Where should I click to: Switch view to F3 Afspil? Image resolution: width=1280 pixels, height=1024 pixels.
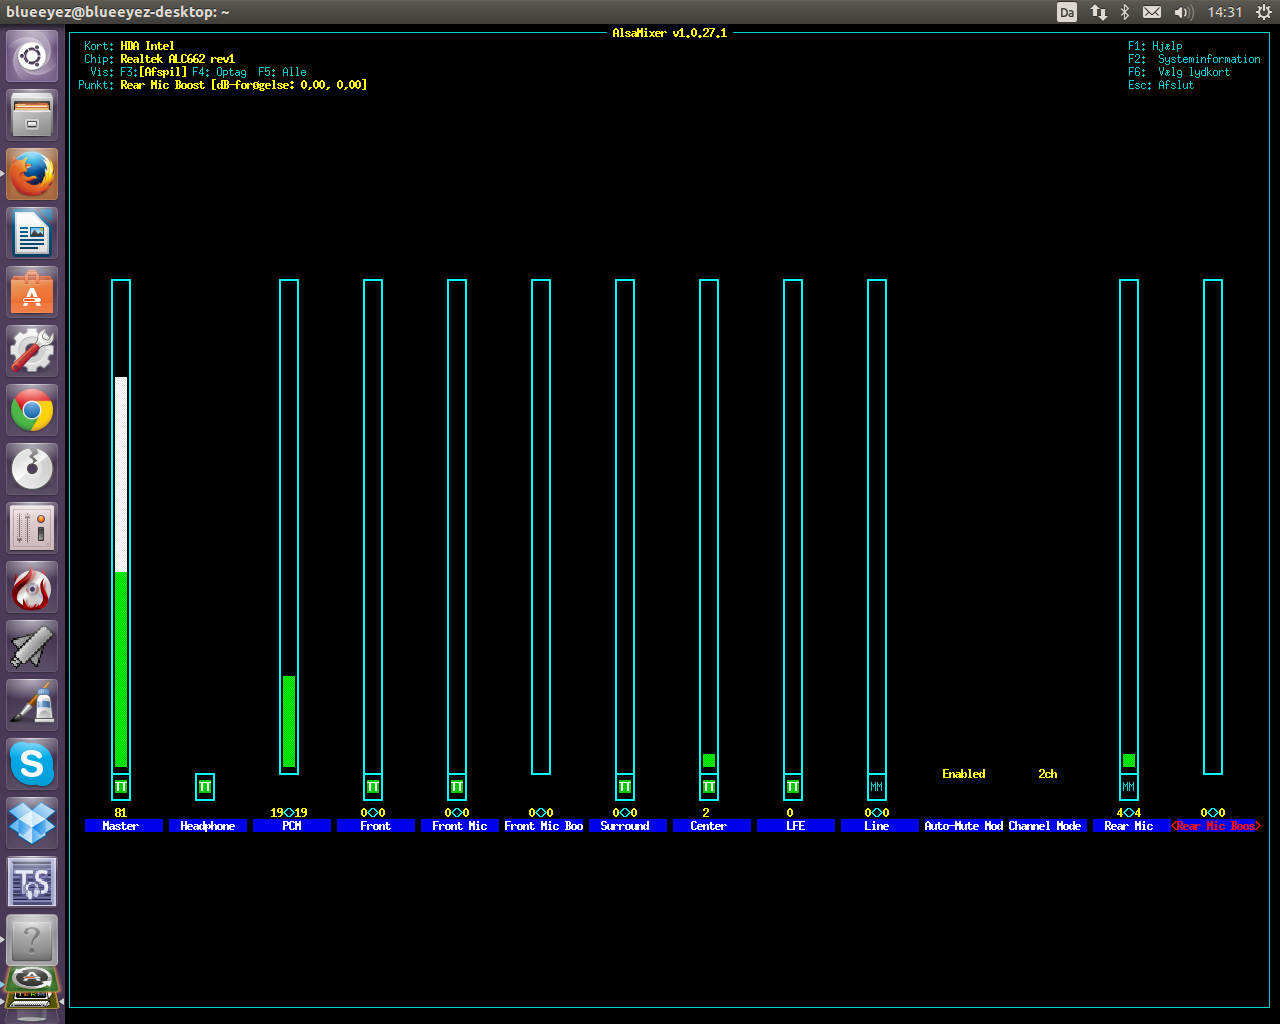pos(154,72)
